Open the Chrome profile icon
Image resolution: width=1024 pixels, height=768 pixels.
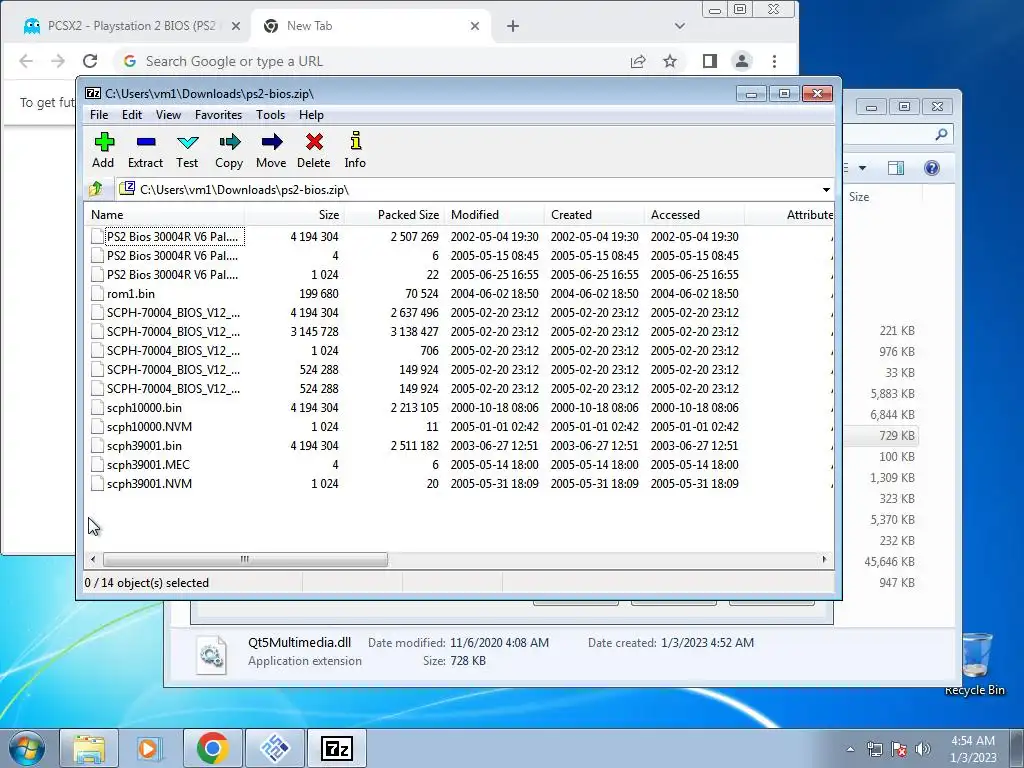pyautogui.click(x=742, y=61)
